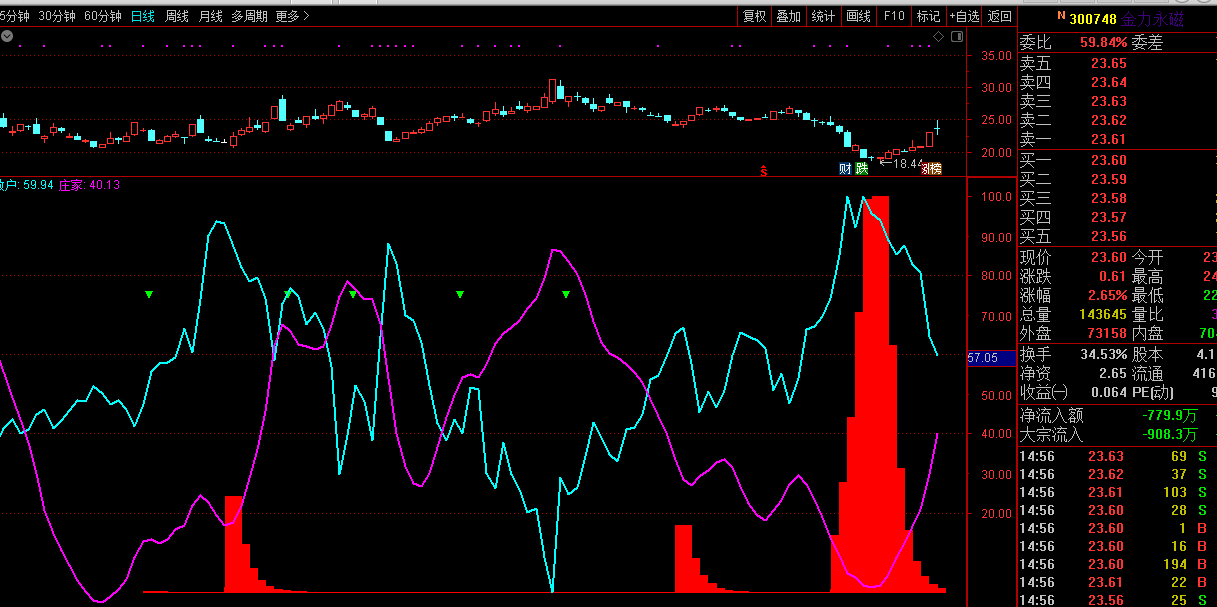Viewport: 1217px width, 607px height.
Task: Click the 财 financial info marker on chart
Action: tap(845, 168)
